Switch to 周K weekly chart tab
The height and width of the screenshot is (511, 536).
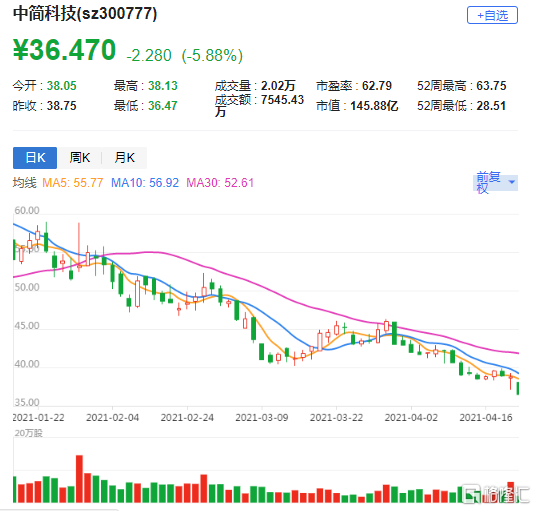80,158
